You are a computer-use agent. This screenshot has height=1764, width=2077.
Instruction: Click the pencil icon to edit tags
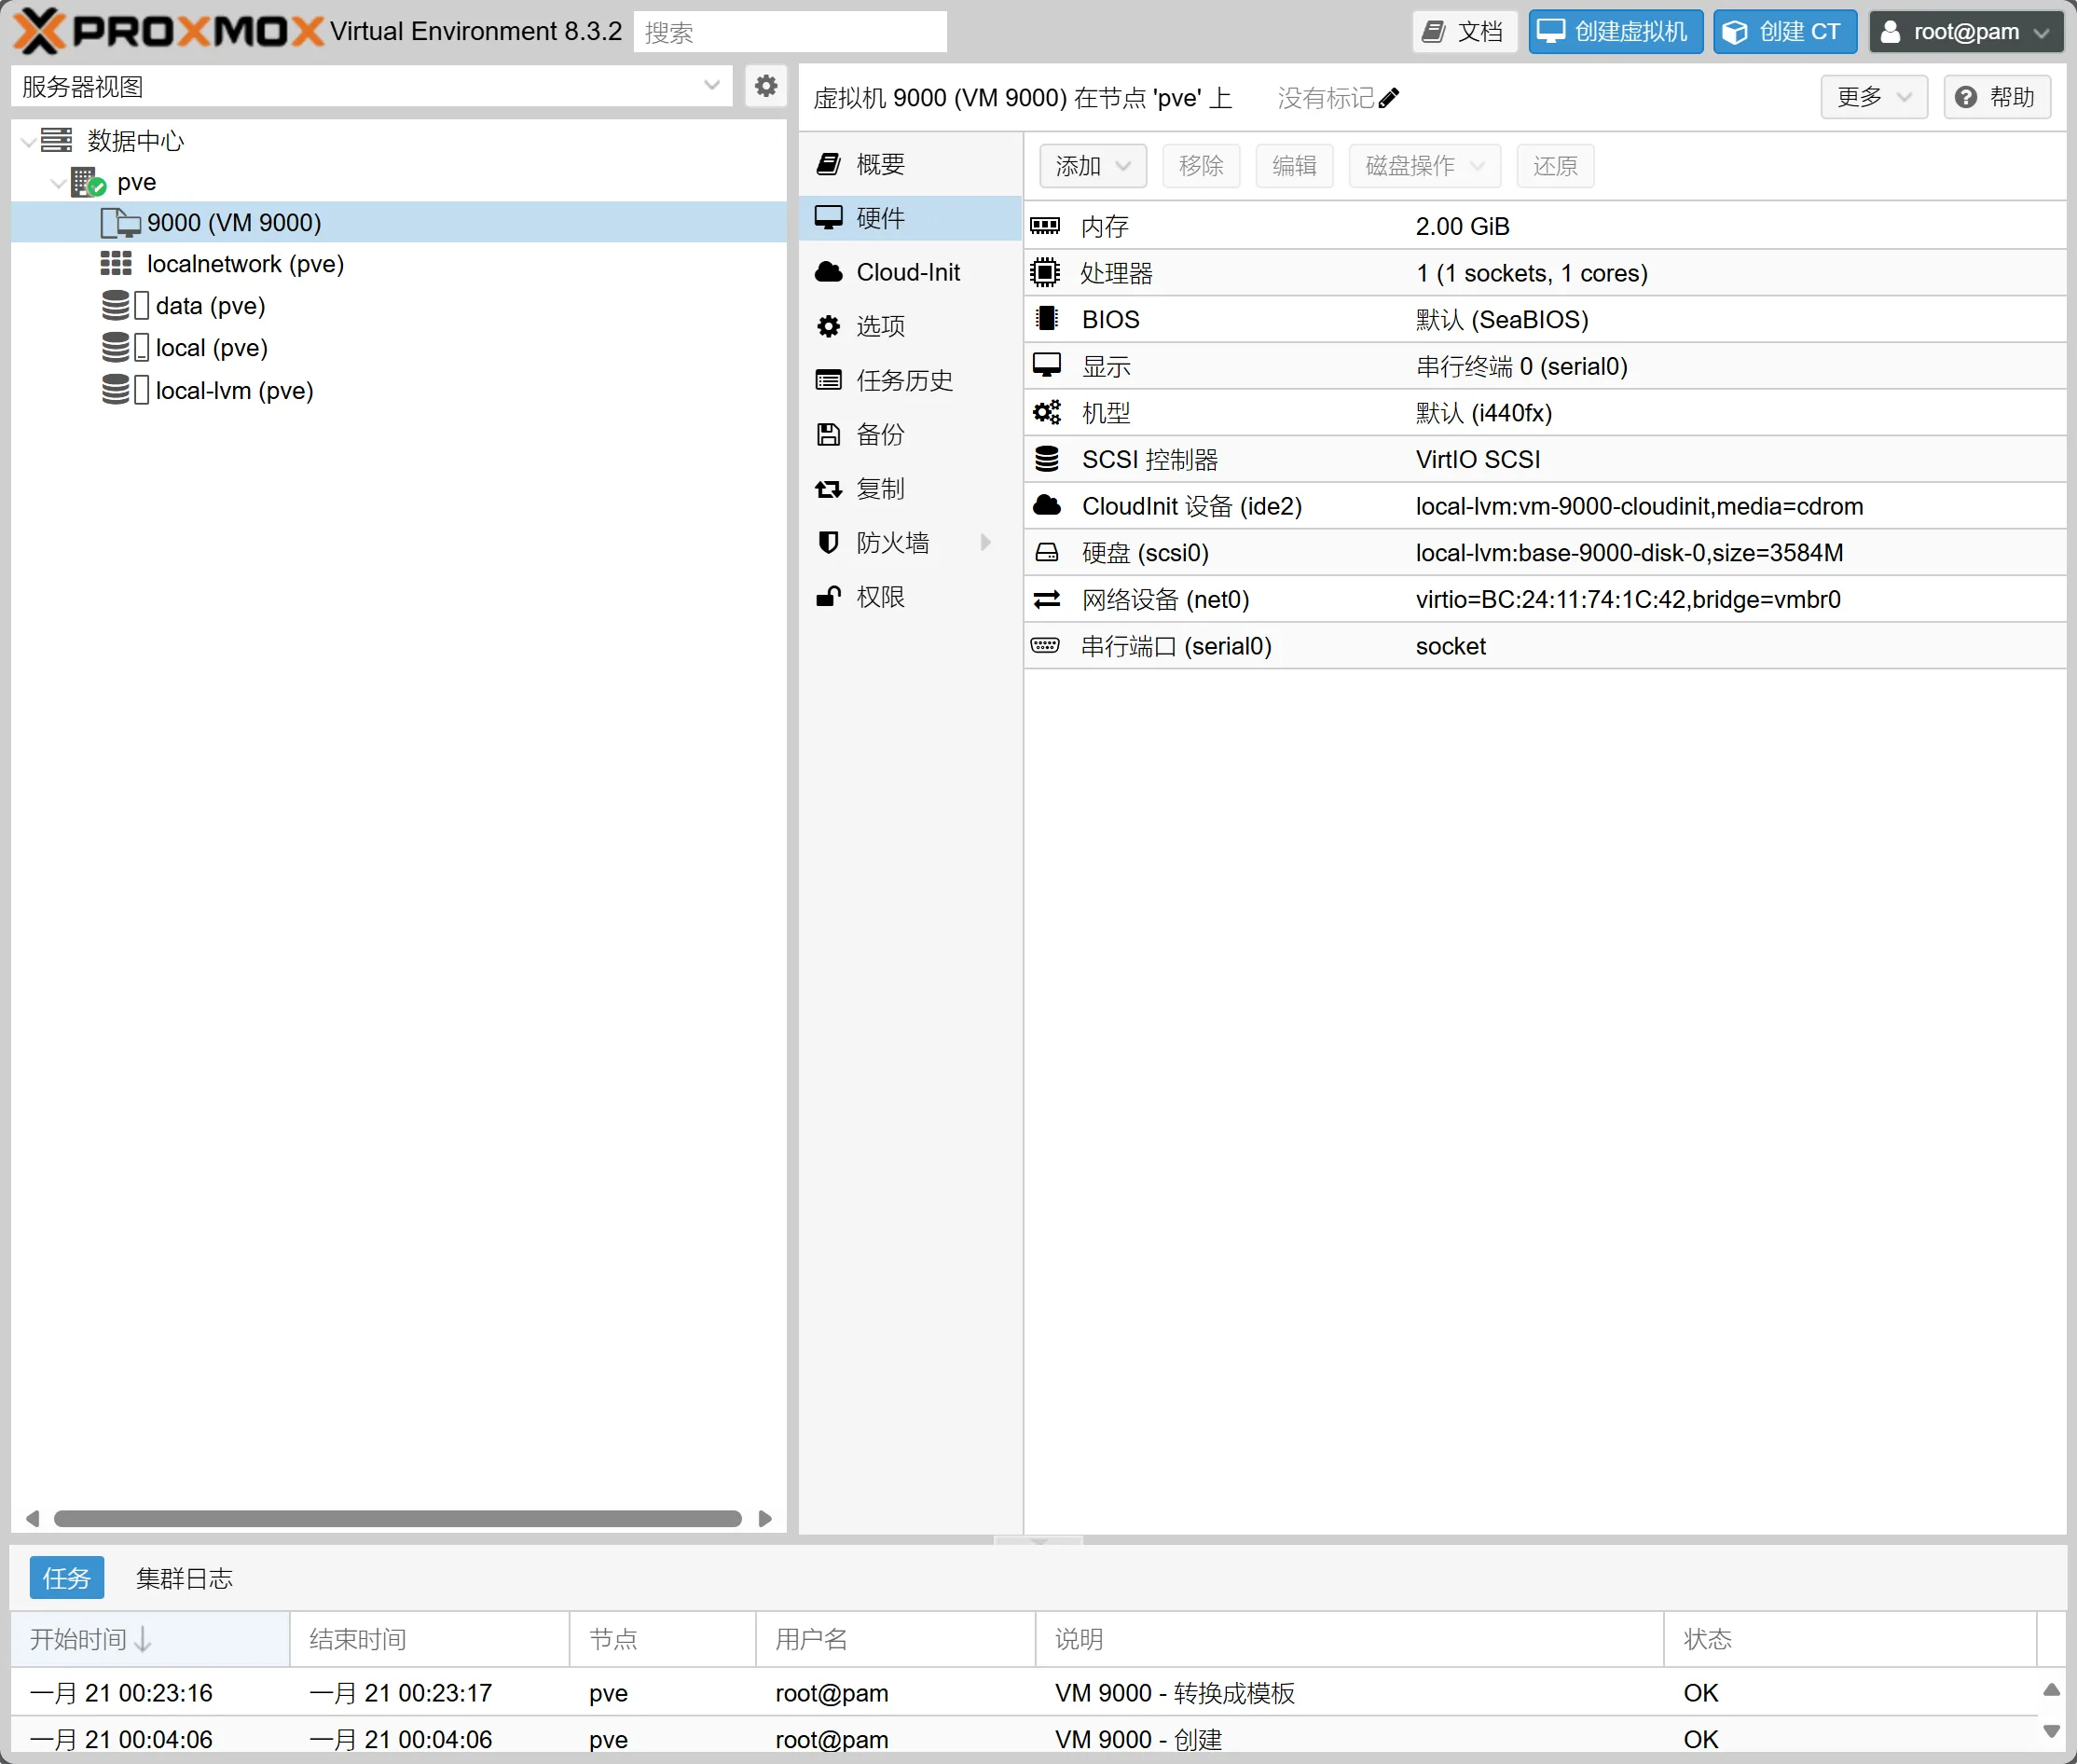point(1388,98)
